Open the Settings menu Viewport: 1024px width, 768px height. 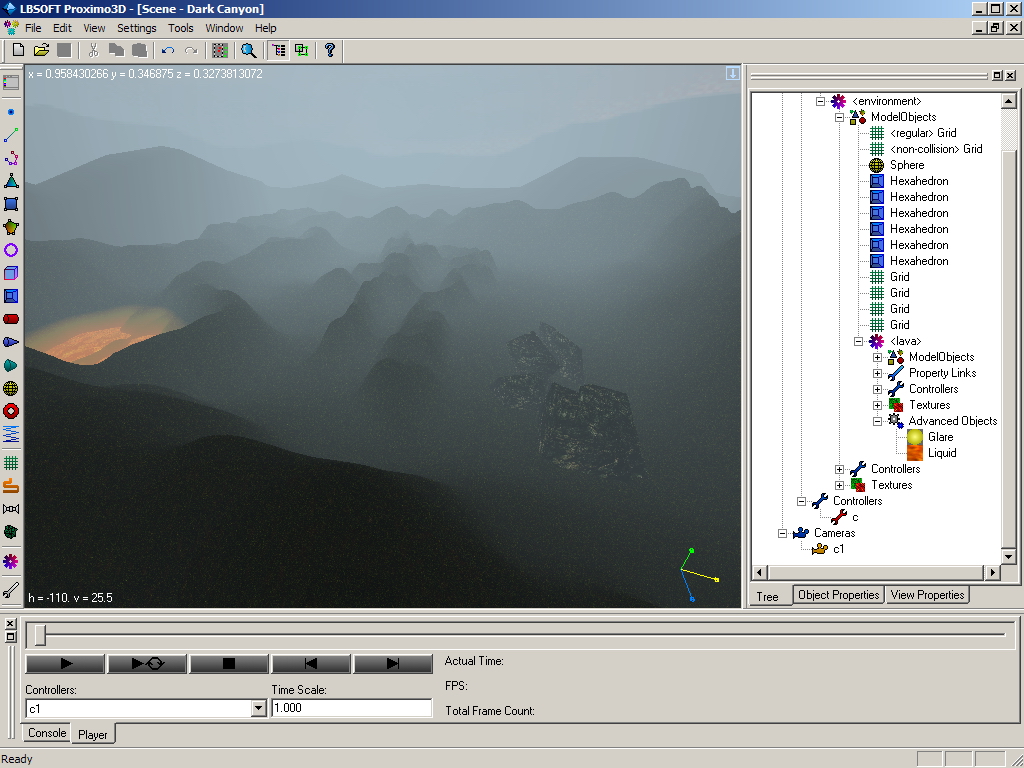(136, 28)
